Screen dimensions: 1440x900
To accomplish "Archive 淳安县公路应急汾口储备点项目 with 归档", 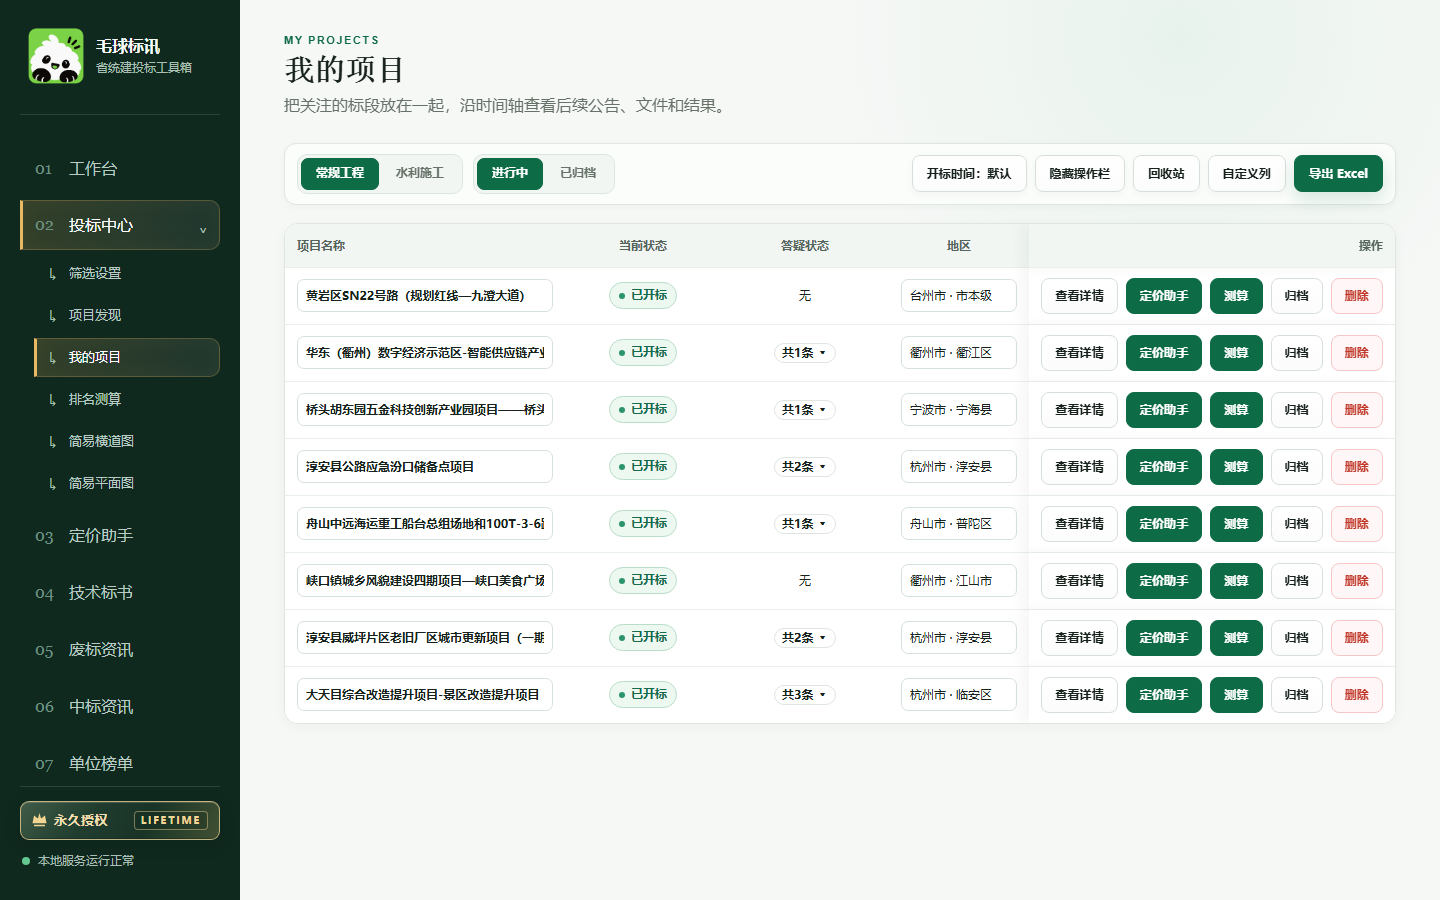I will 1297,467.
